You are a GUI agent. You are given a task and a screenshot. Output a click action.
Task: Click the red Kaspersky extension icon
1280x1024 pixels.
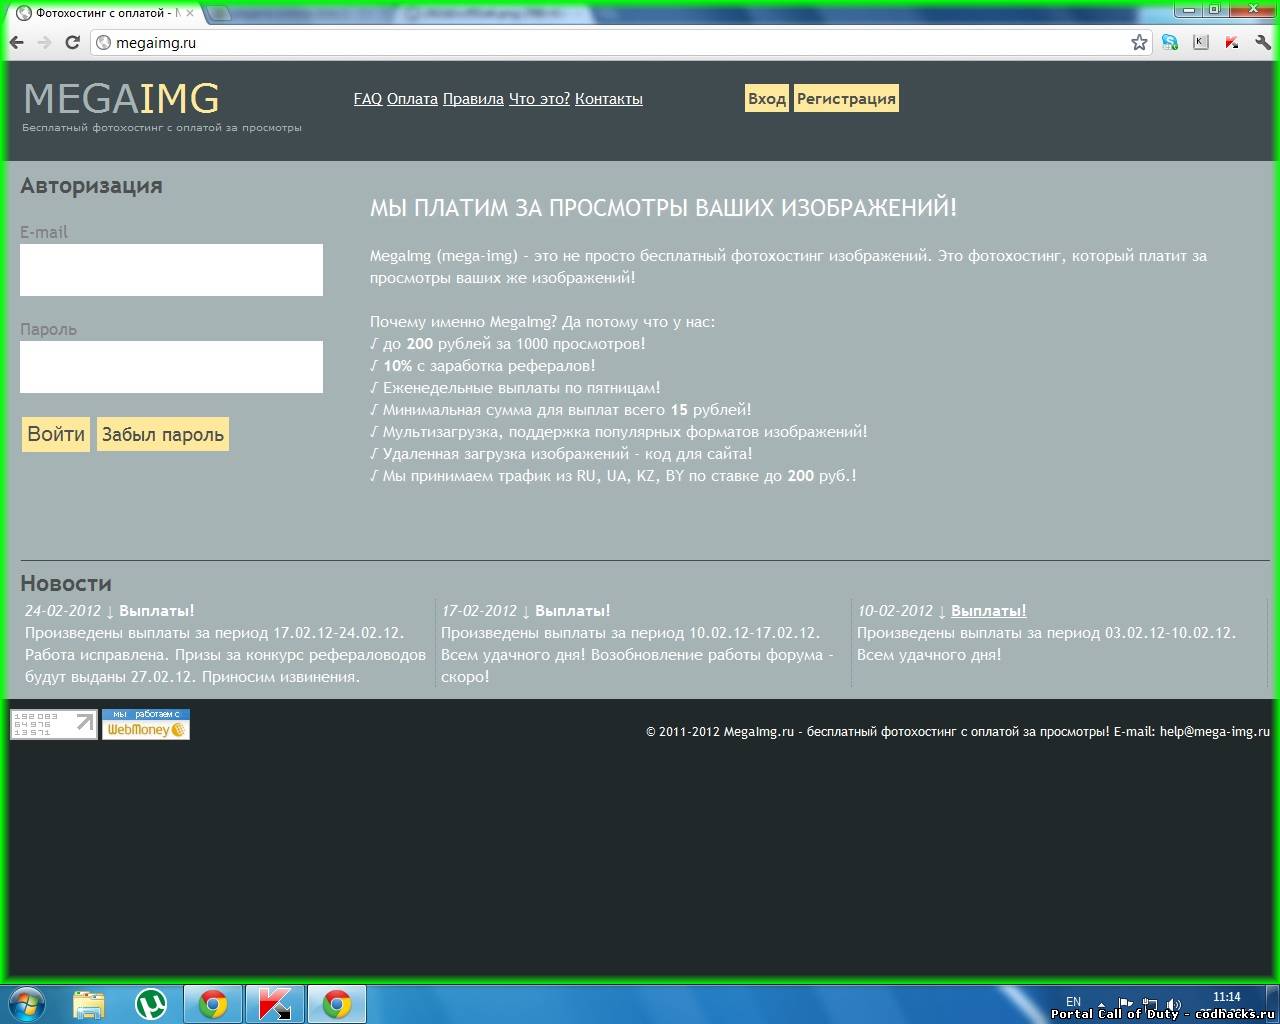[1232, 42]
